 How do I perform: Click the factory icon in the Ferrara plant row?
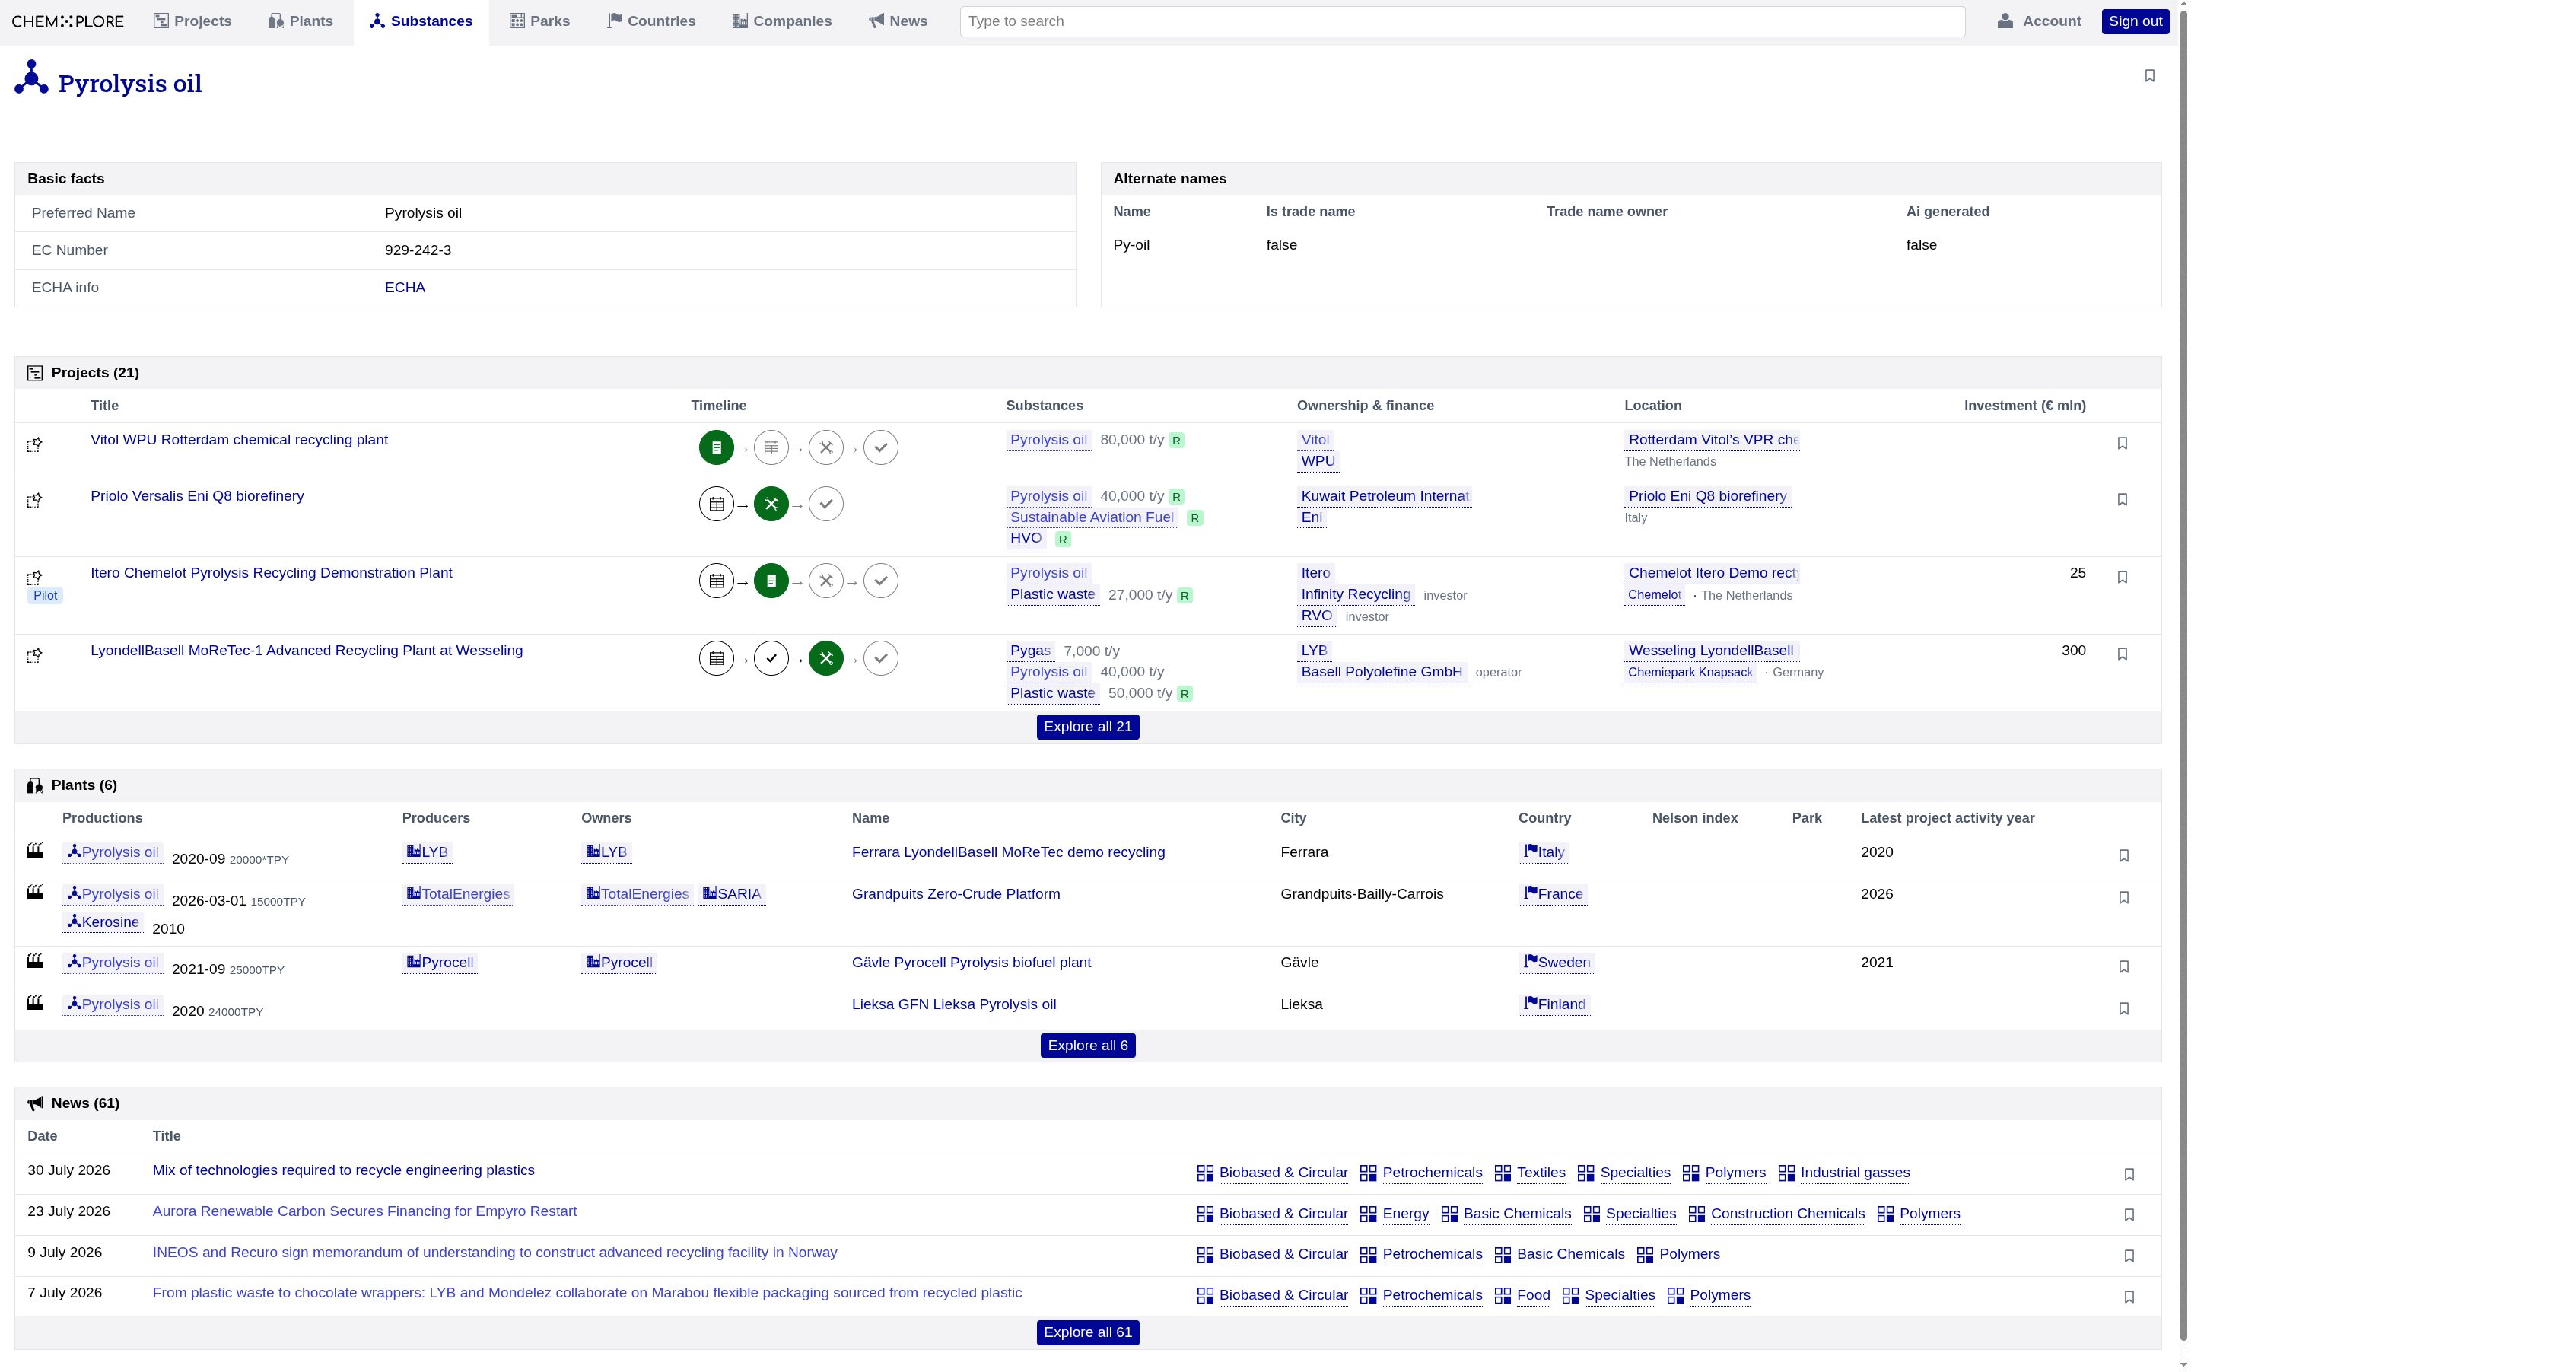[35, 851]
